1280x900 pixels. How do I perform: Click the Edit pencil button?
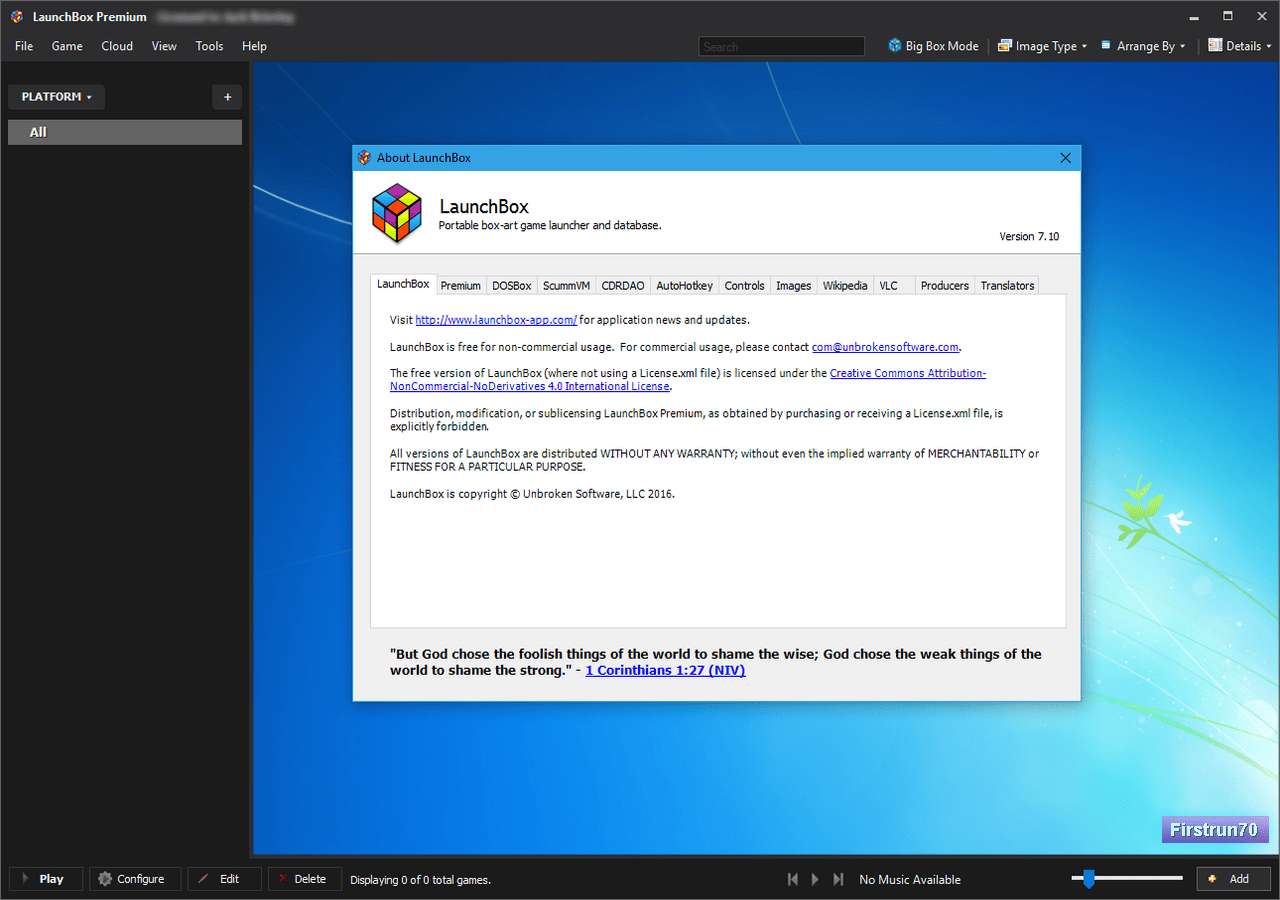(224, 879)
